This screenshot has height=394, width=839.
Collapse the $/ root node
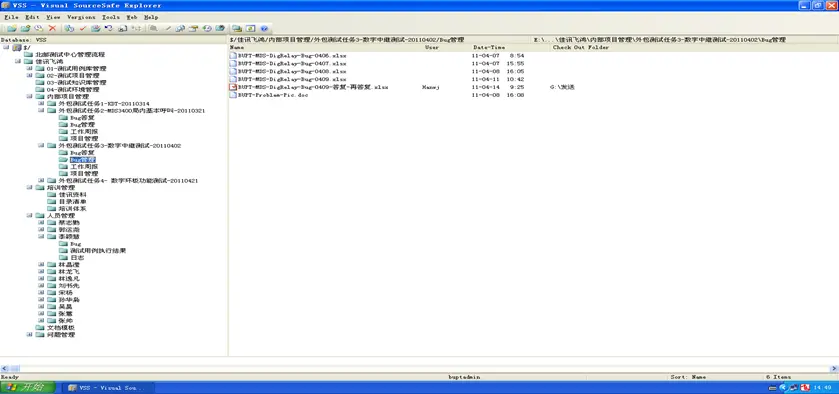pos(6,48)
